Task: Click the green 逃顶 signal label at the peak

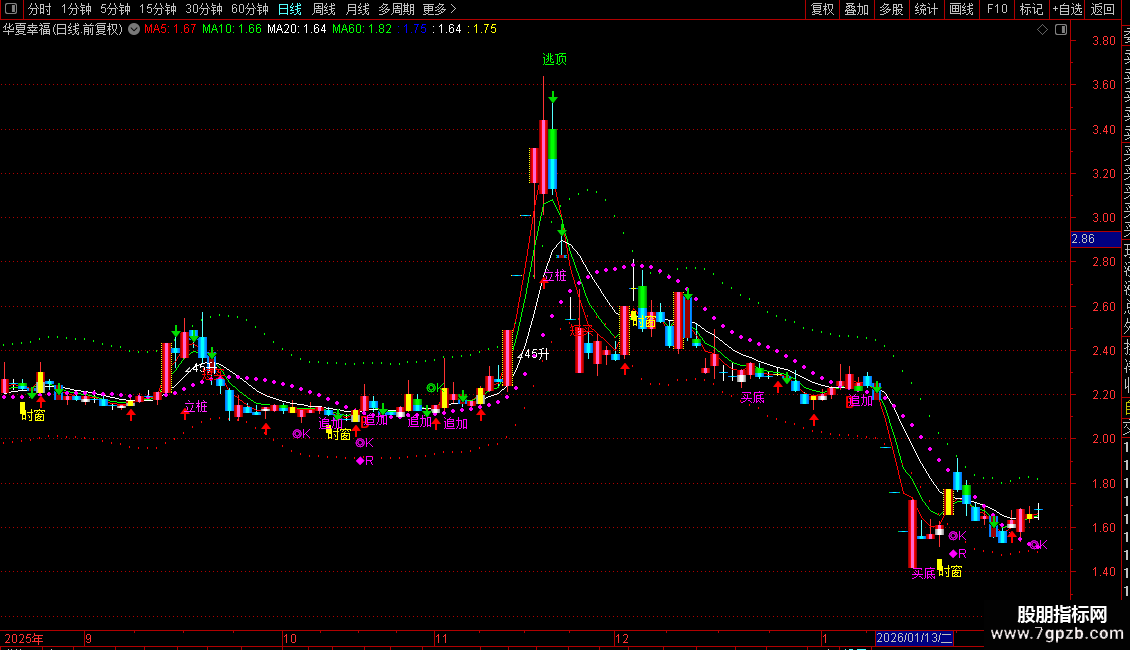Action: pos(554,59)
